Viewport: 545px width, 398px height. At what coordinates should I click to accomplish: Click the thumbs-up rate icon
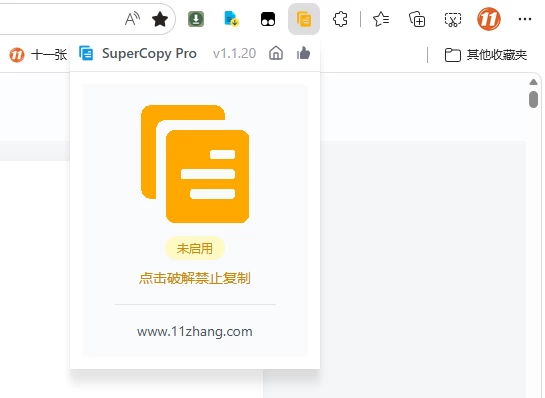(x=303, y=53)
